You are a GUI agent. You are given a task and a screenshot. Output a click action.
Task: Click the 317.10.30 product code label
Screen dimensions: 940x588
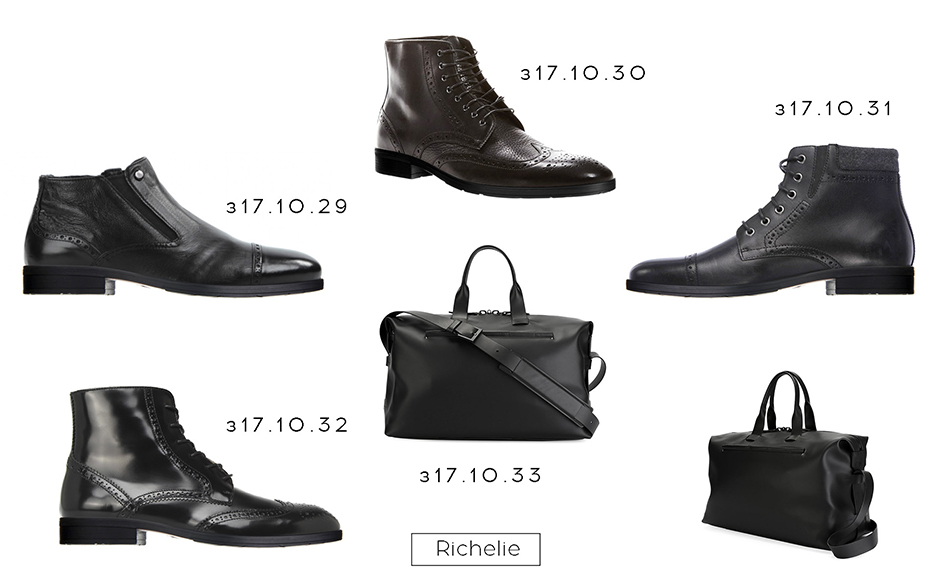[x=583, y=73]
